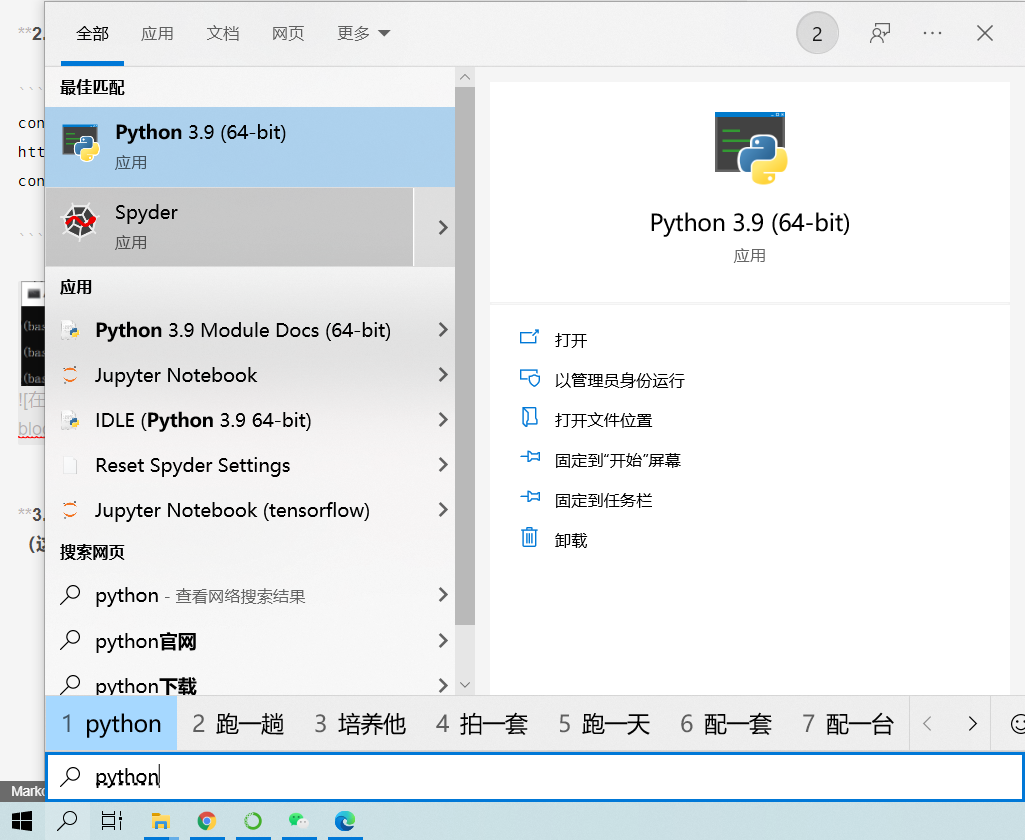Click the Pin to Start pin icon

[x=530, y=457]
